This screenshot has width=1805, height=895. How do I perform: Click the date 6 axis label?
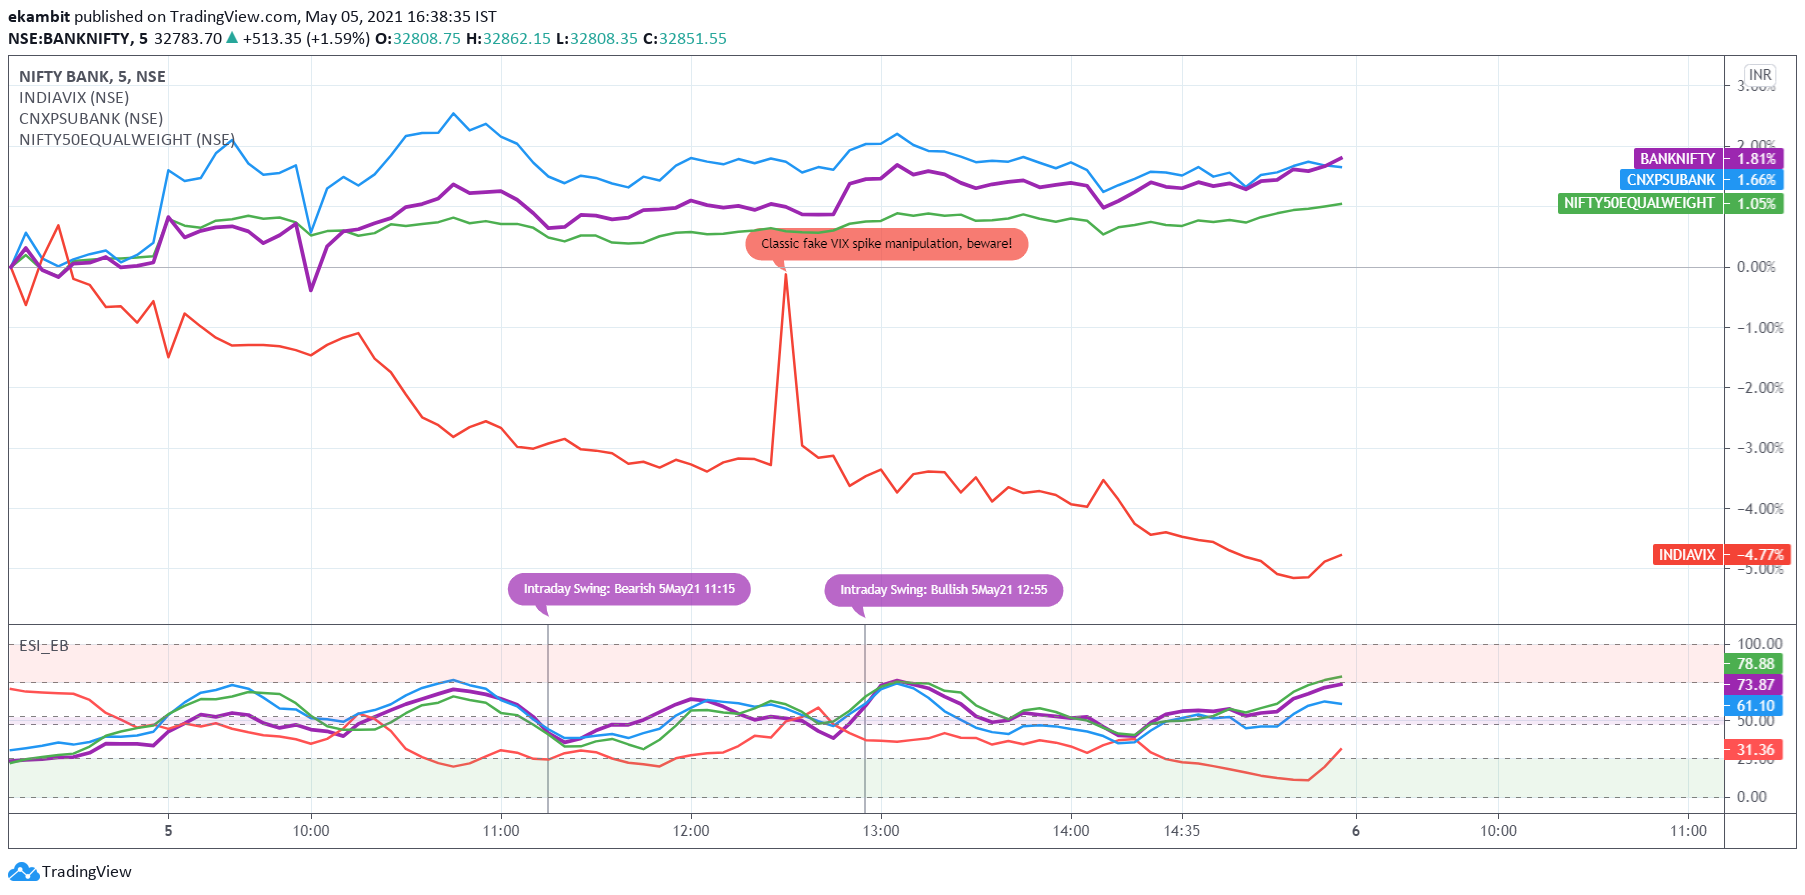[1355, 831]
